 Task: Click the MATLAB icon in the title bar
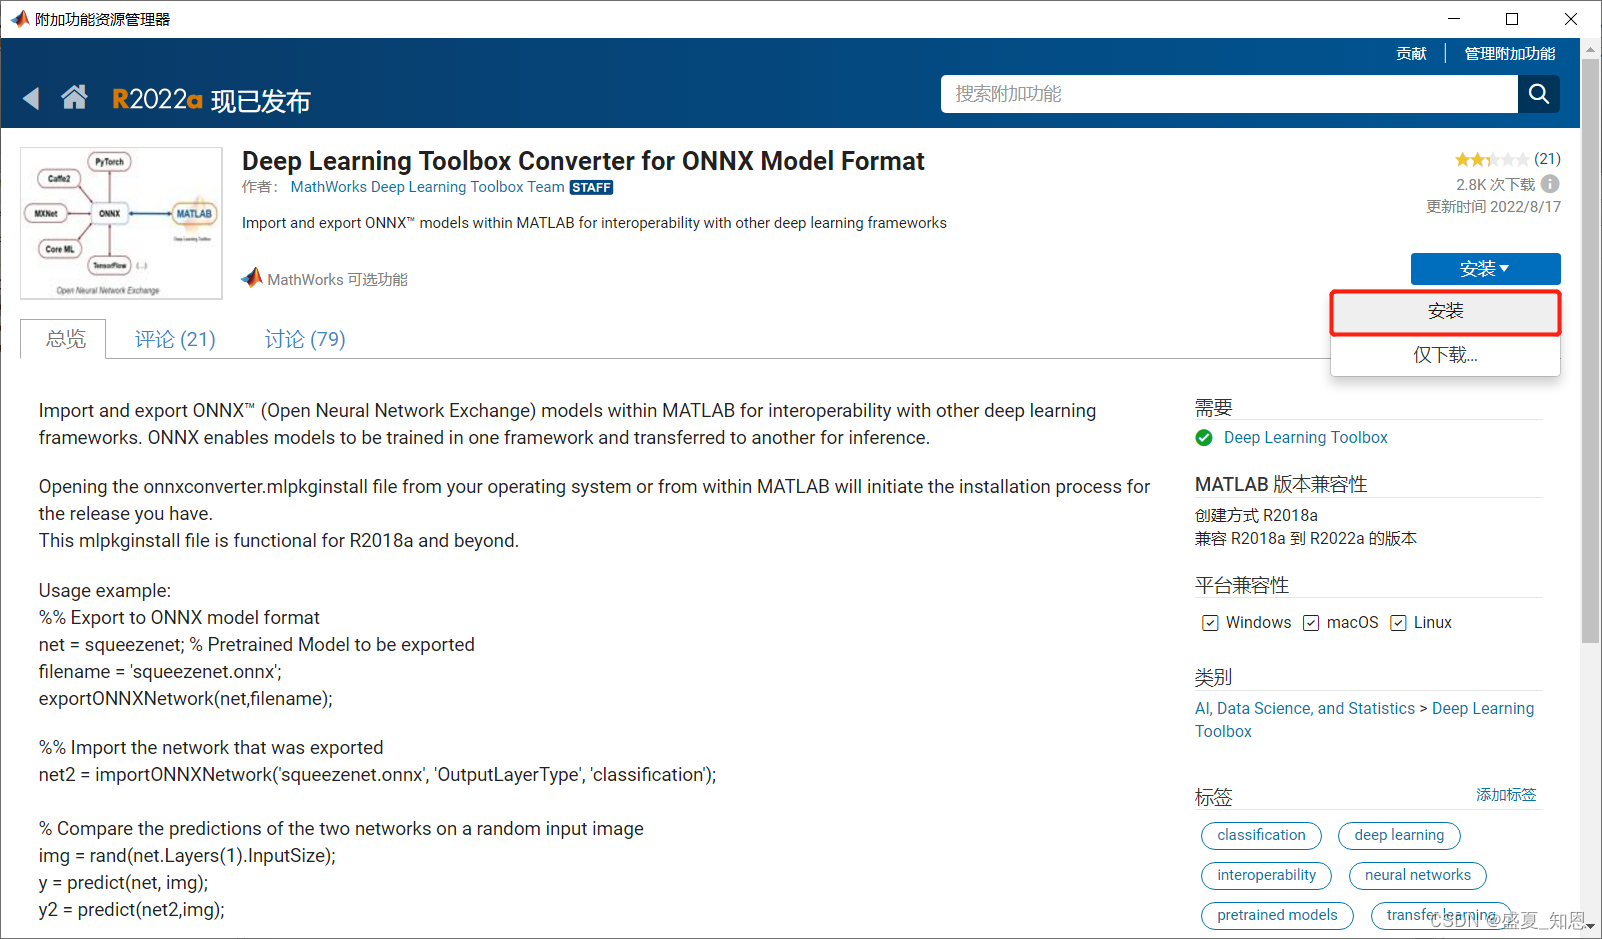(20, 18)
